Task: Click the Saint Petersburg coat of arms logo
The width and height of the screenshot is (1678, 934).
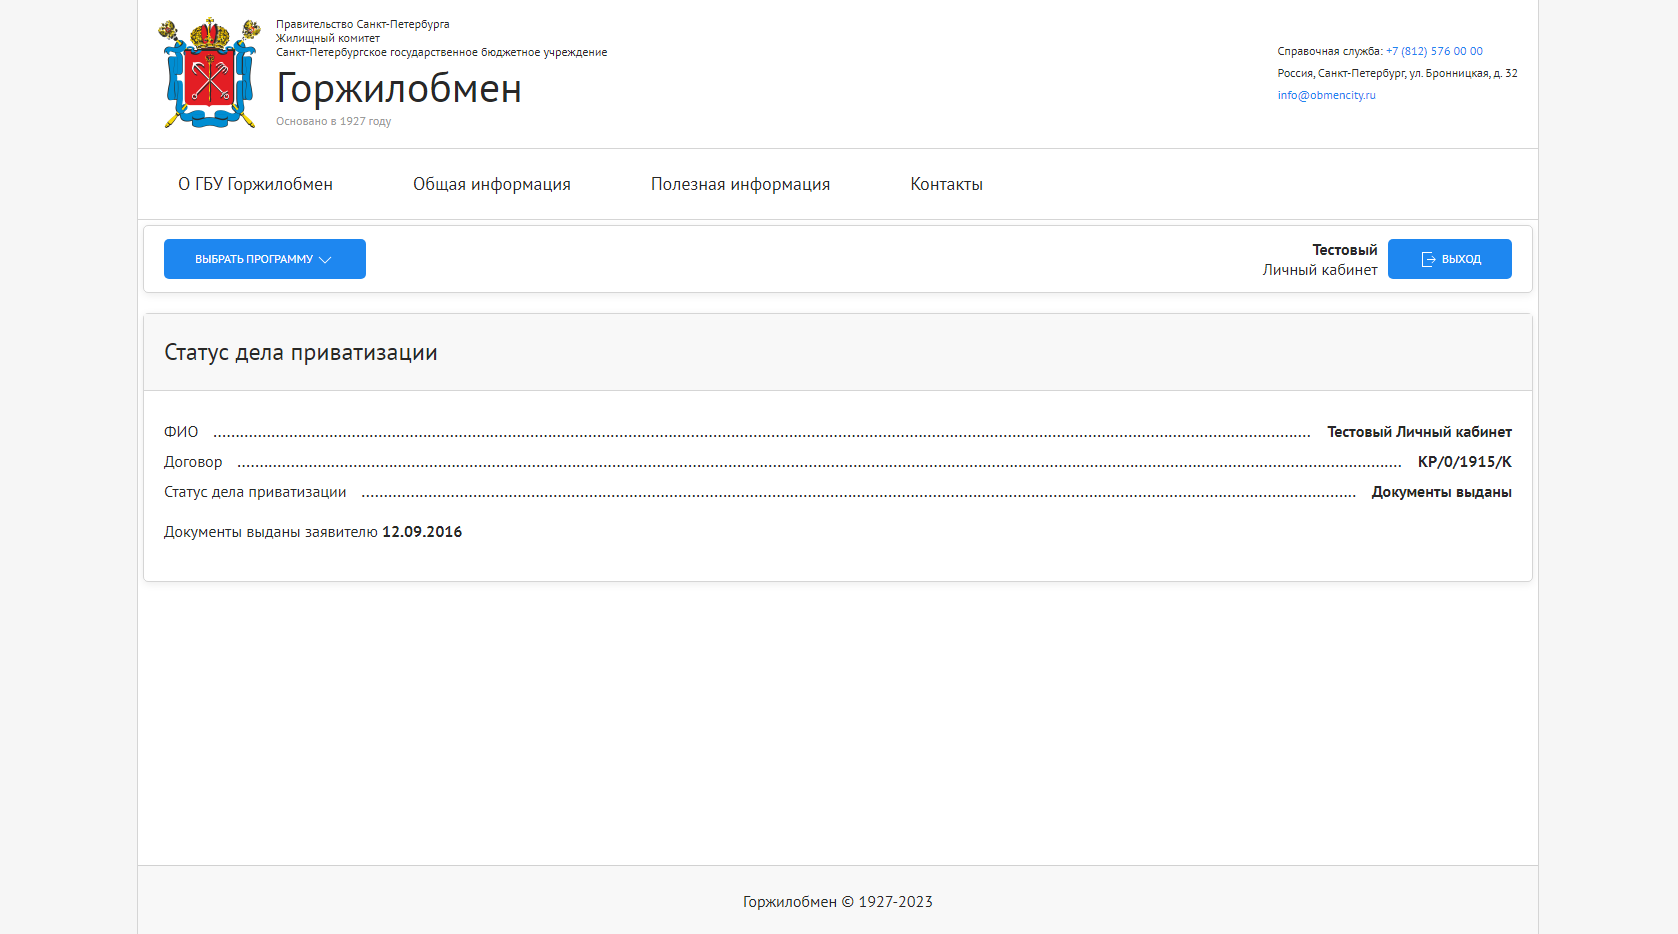Action: [210, 74]
